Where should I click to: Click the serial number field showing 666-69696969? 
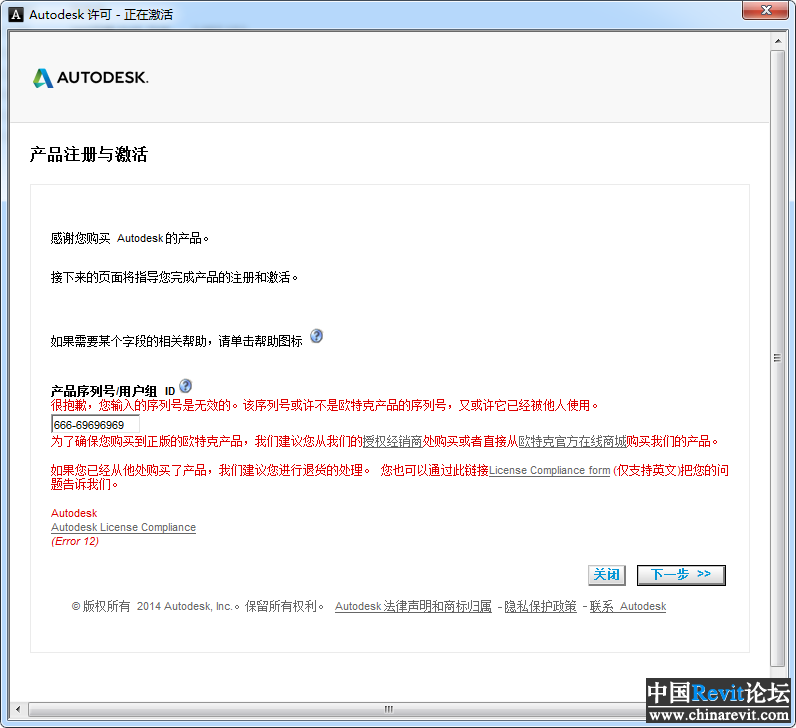(x=95, y=425)
